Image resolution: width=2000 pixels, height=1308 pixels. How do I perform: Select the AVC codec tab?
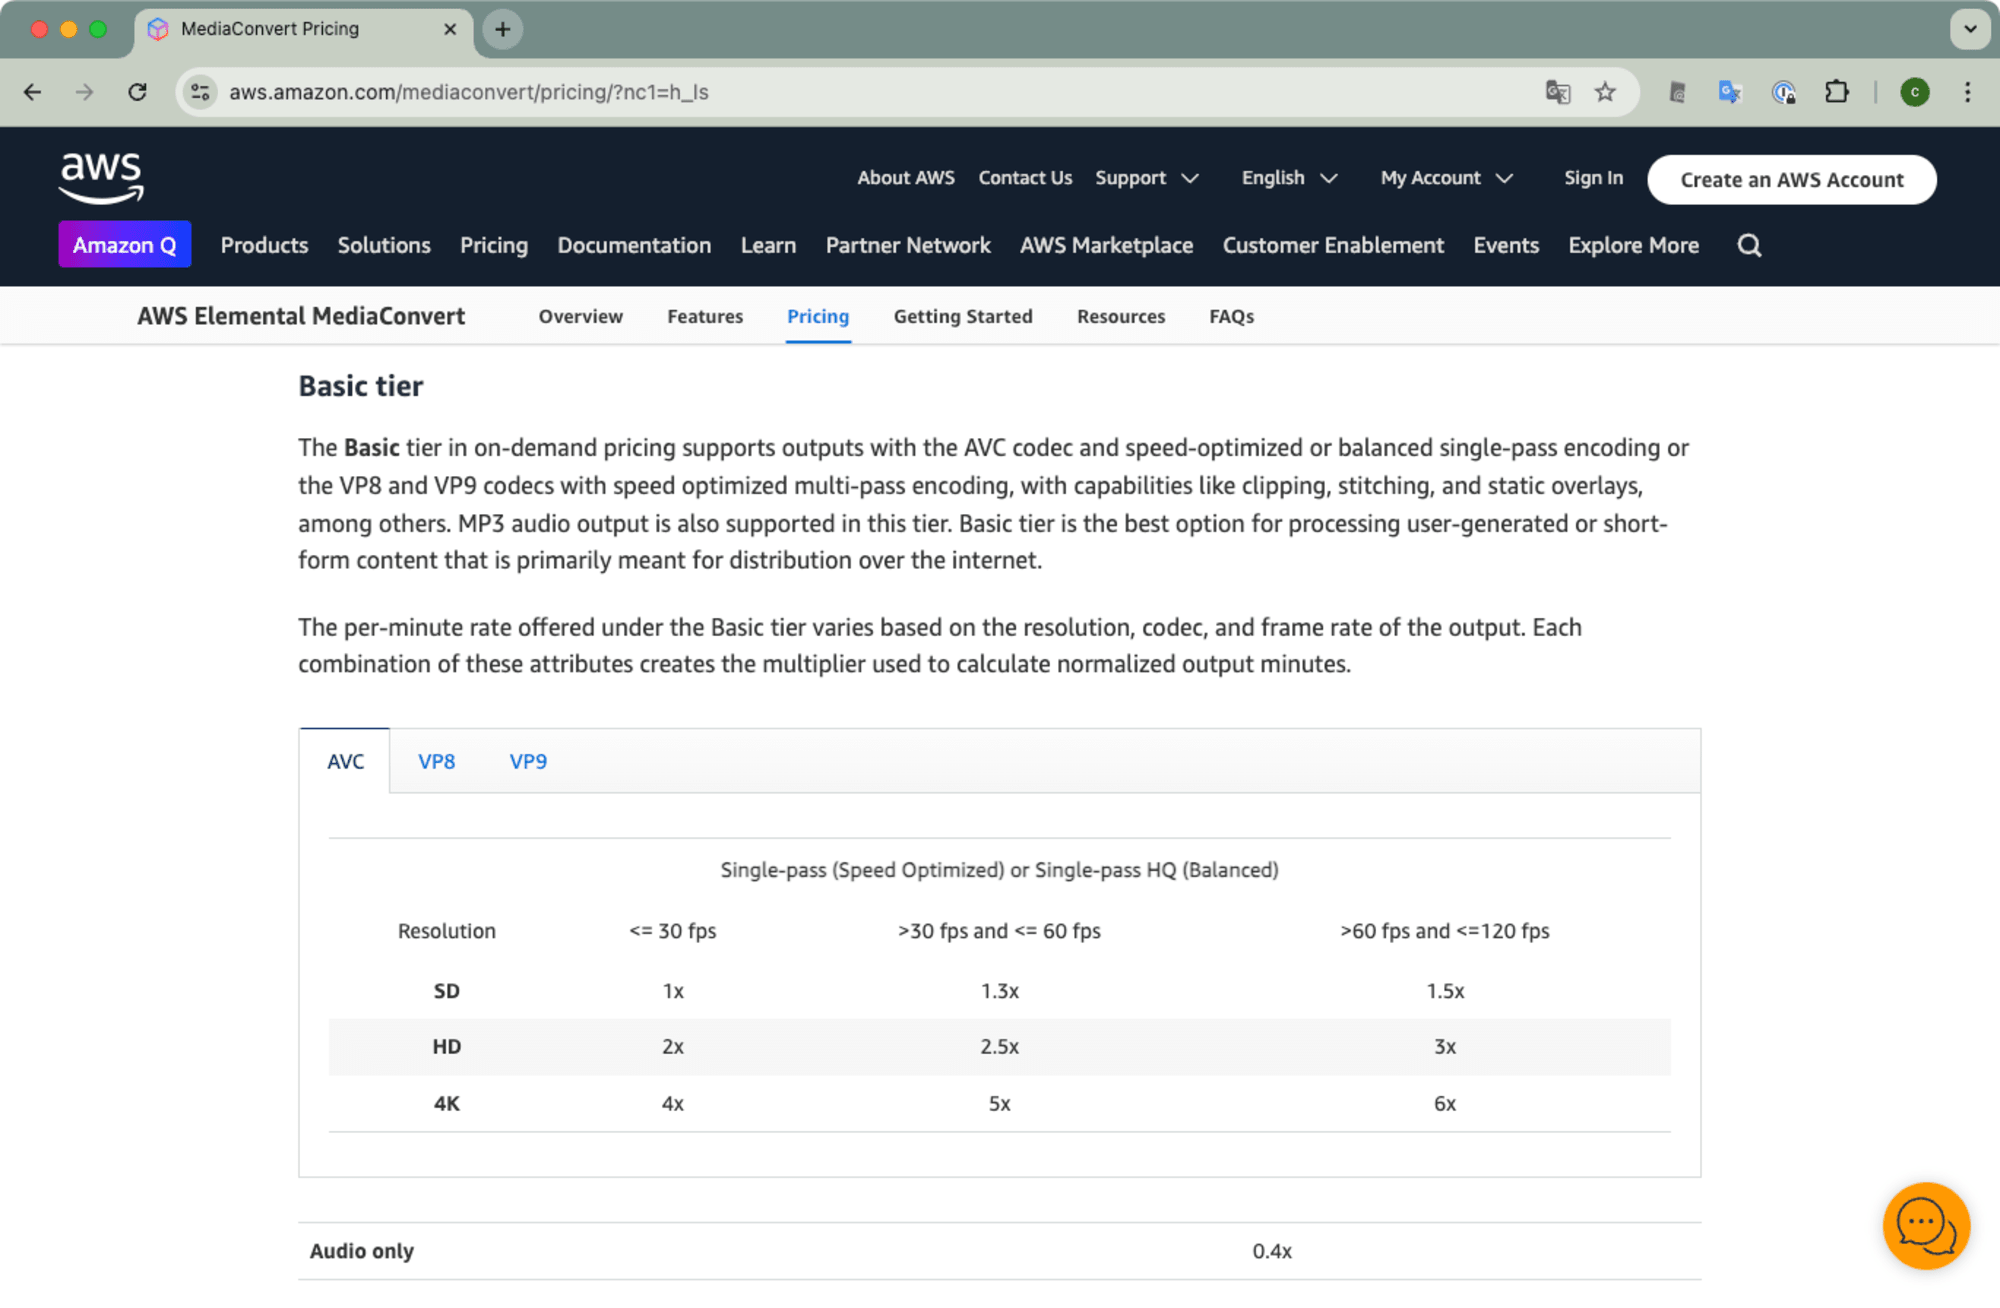click(x=345, y=761)
